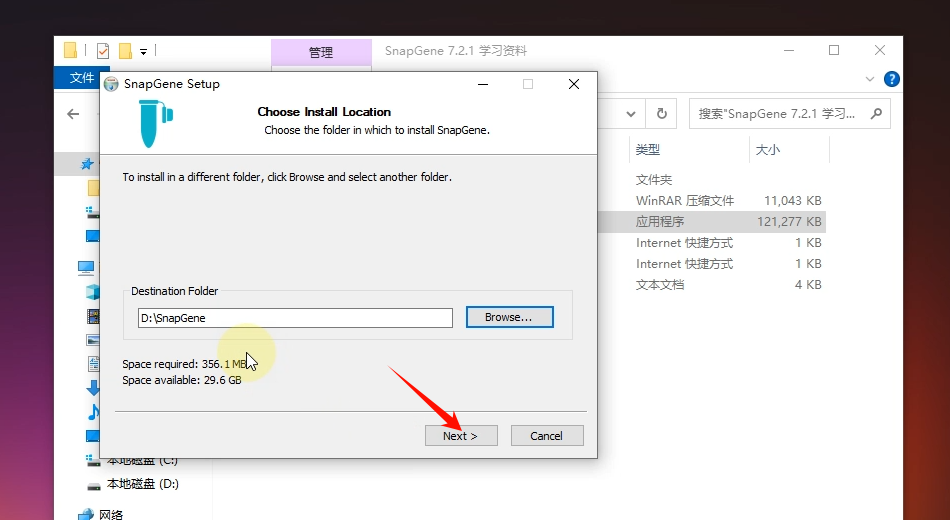Click the Destination Folder path field
Viewport: 950px width, 520px height.
(295, 318)
